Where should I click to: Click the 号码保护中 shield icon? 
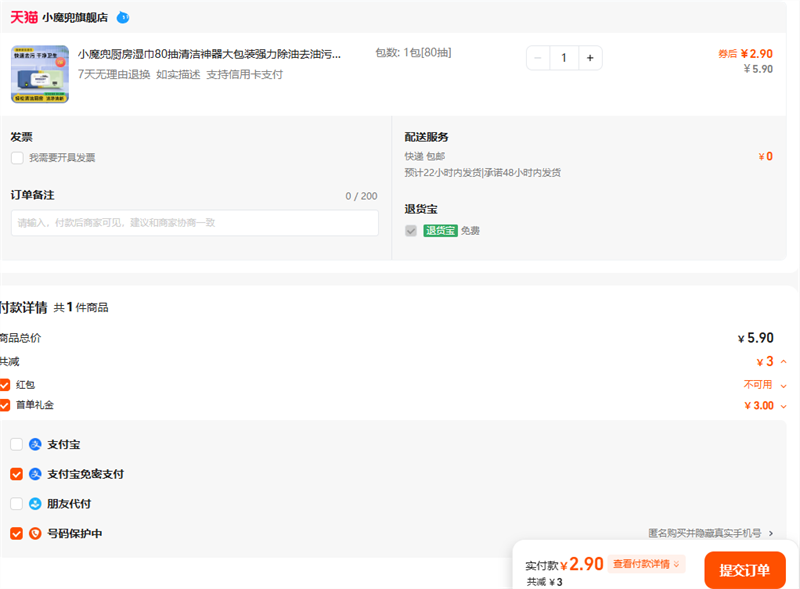[x=35, y=534]
